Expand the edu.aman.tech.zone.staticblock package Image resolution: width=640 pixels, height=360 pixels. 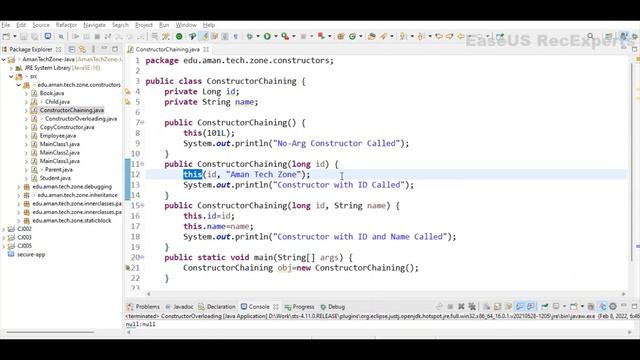pyautogui.click(x=19, y=220)
